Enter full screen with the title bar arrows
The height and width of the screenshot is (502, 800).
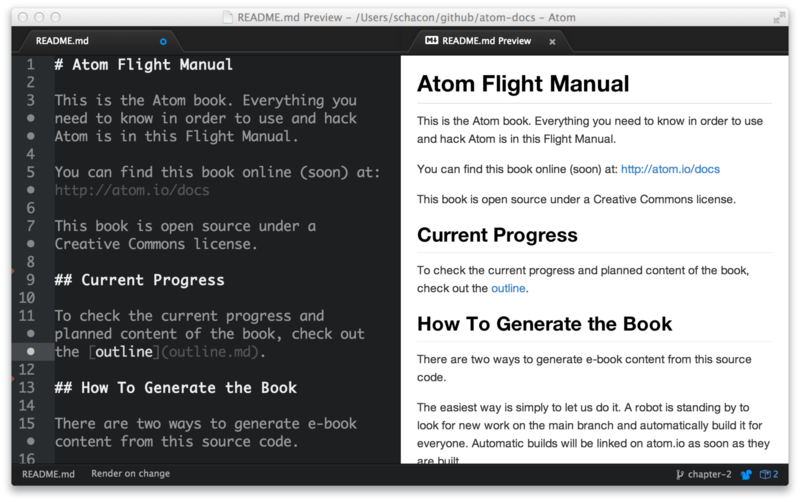click(x=779, y=17)
